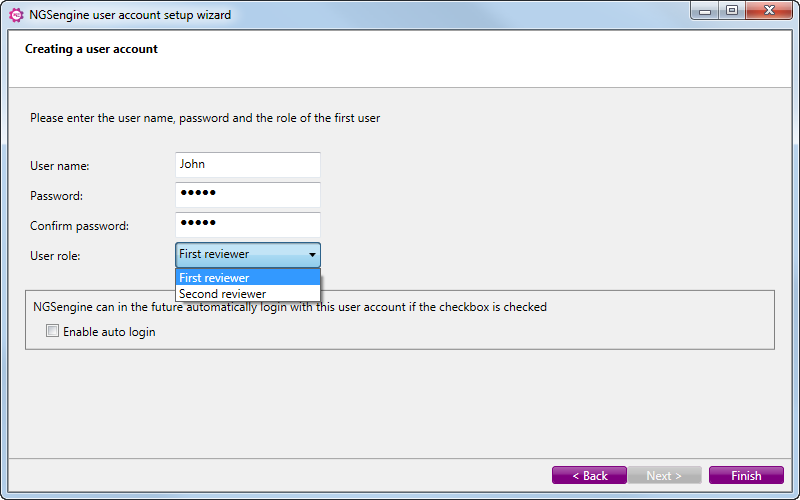Click the NGSengine gear icon in title bar
The image size is (800, 500).
(16, 15)
